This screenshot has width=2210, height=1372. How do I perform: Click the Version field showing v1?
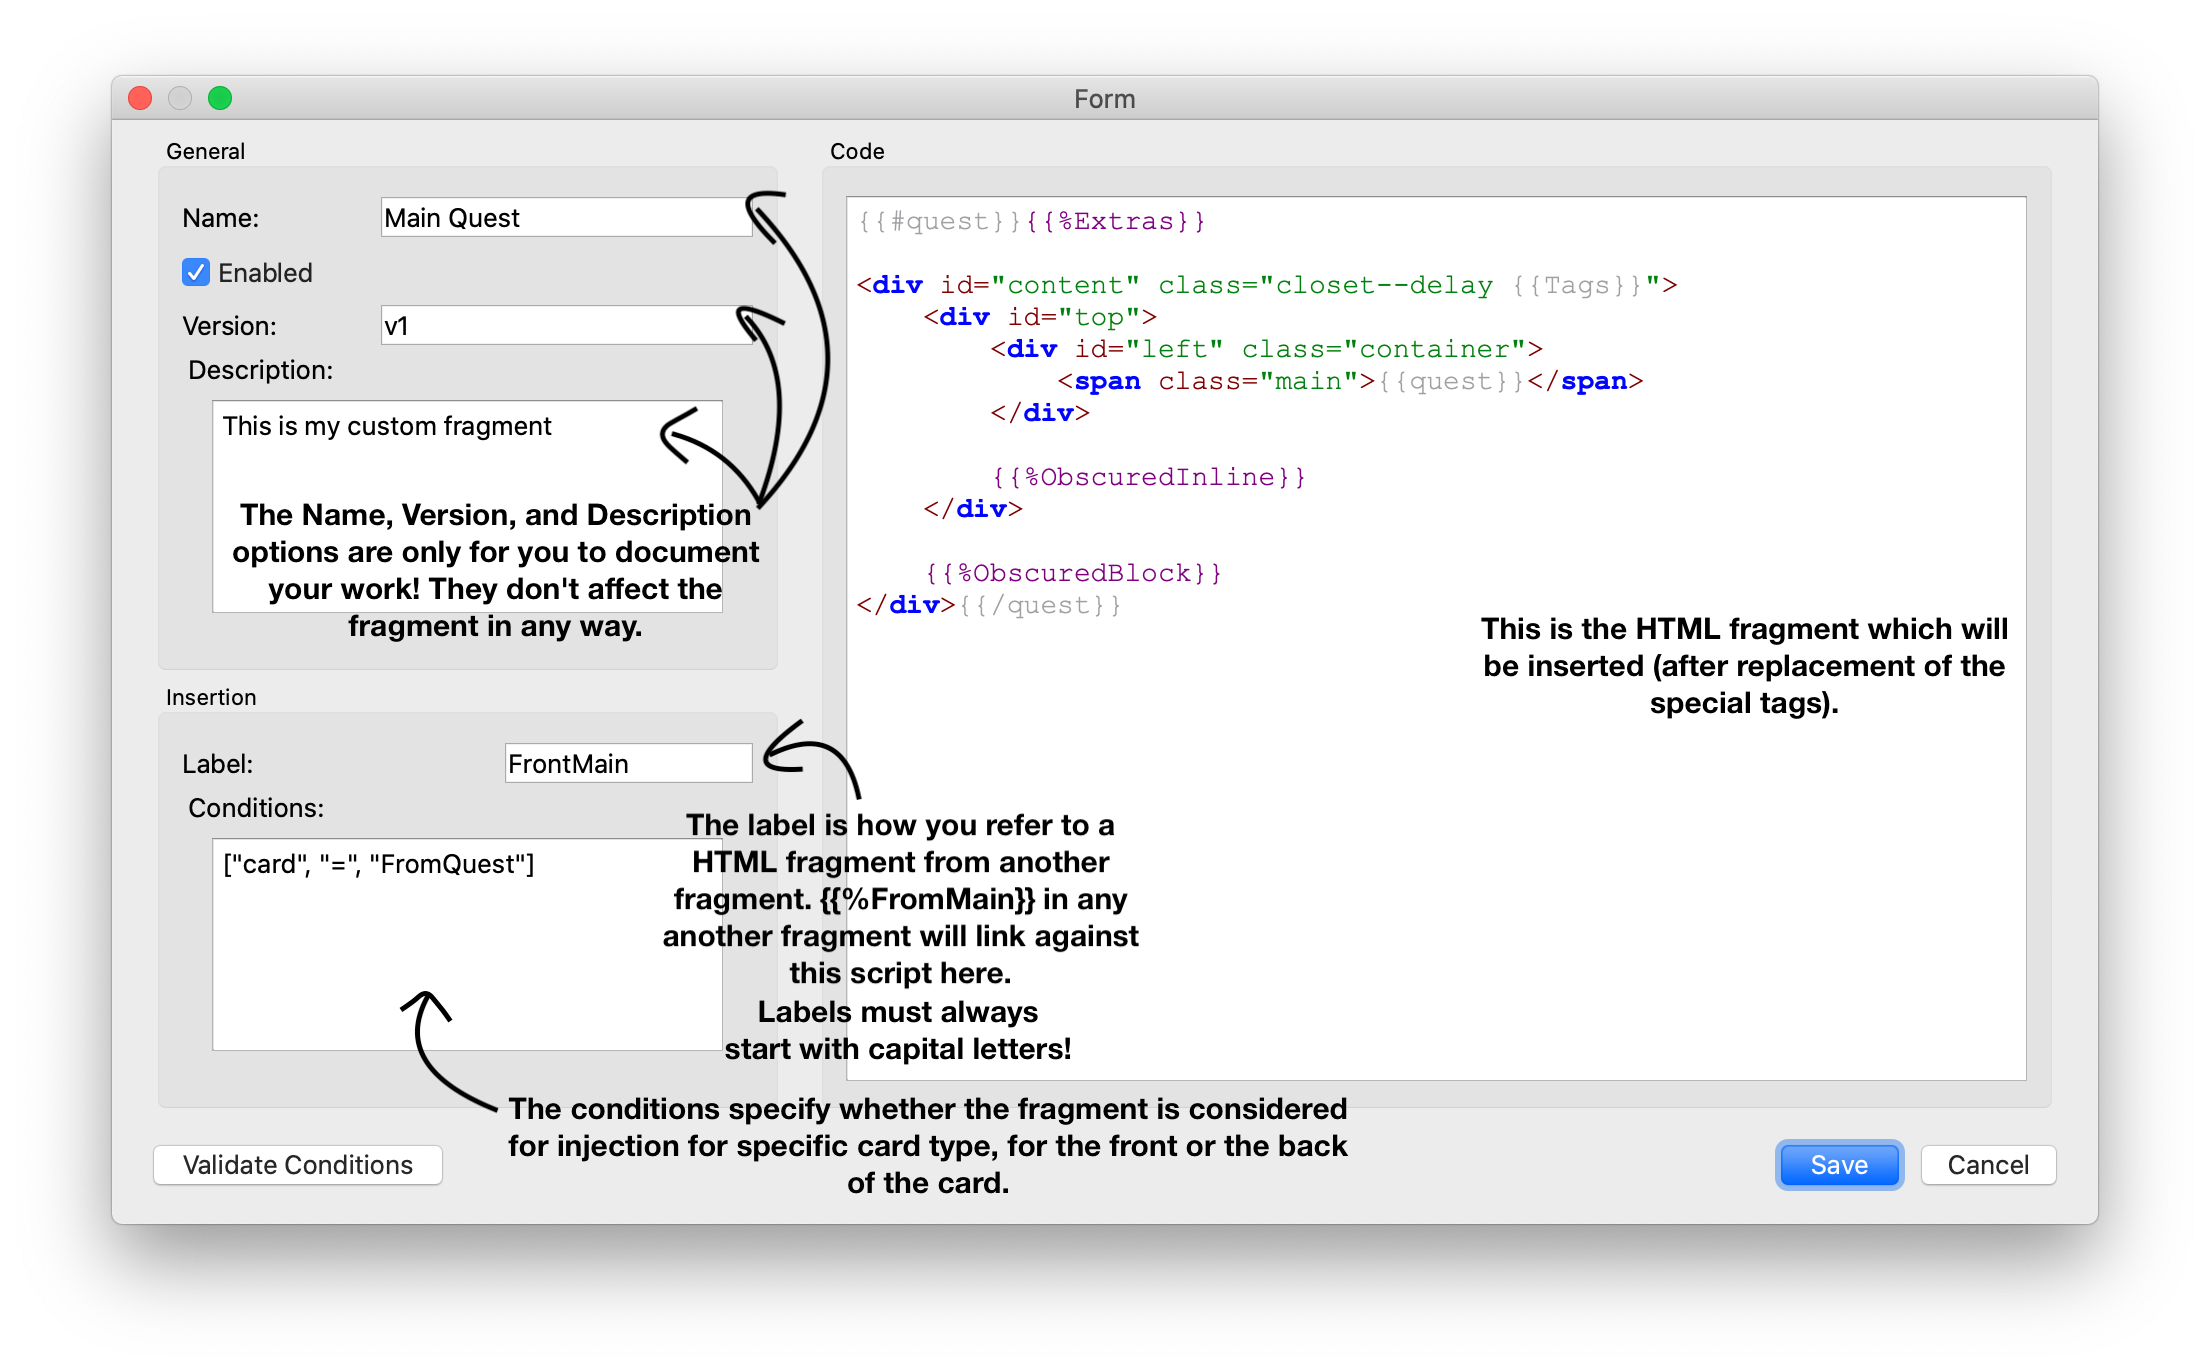(565, 326)
